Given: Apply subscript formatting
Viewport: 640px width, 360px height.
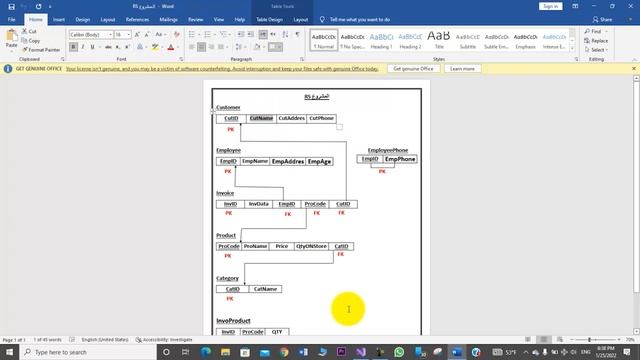Looking at the screenshot, I should pyautogui.click(x=118, y=47).
